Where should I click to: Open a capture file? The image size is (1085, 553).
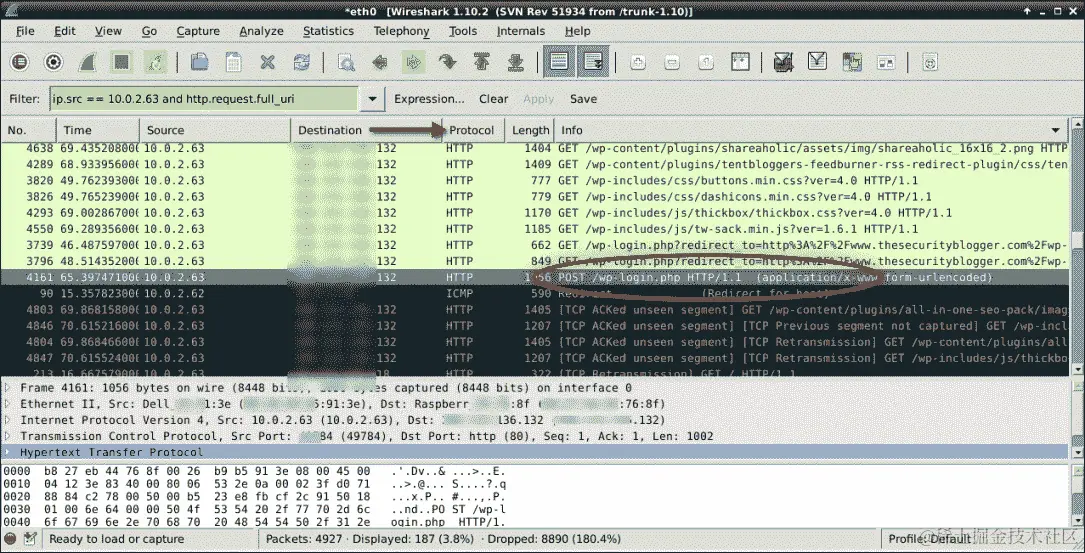200,62
